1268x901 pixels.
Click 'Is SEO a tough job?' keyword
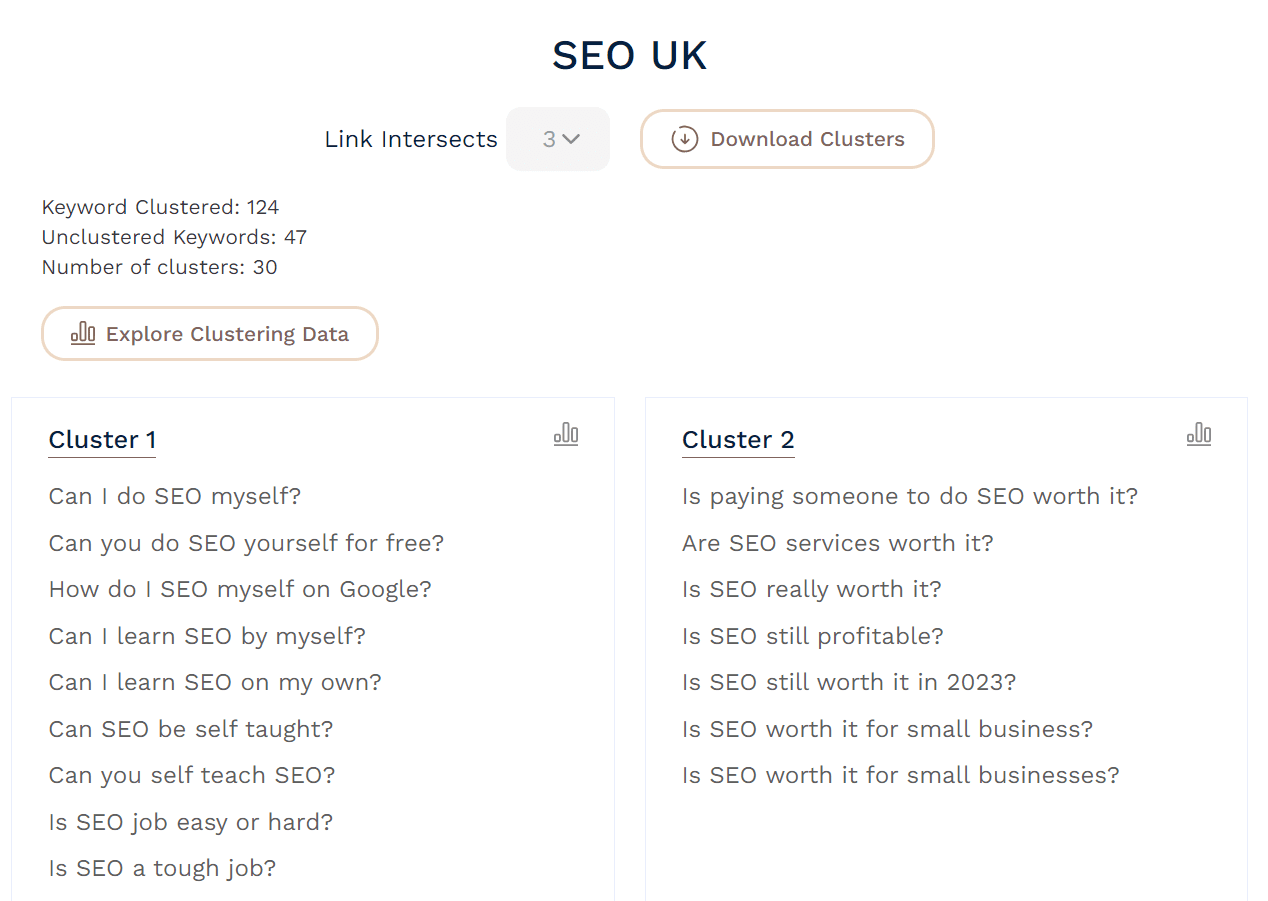point(162,868)
